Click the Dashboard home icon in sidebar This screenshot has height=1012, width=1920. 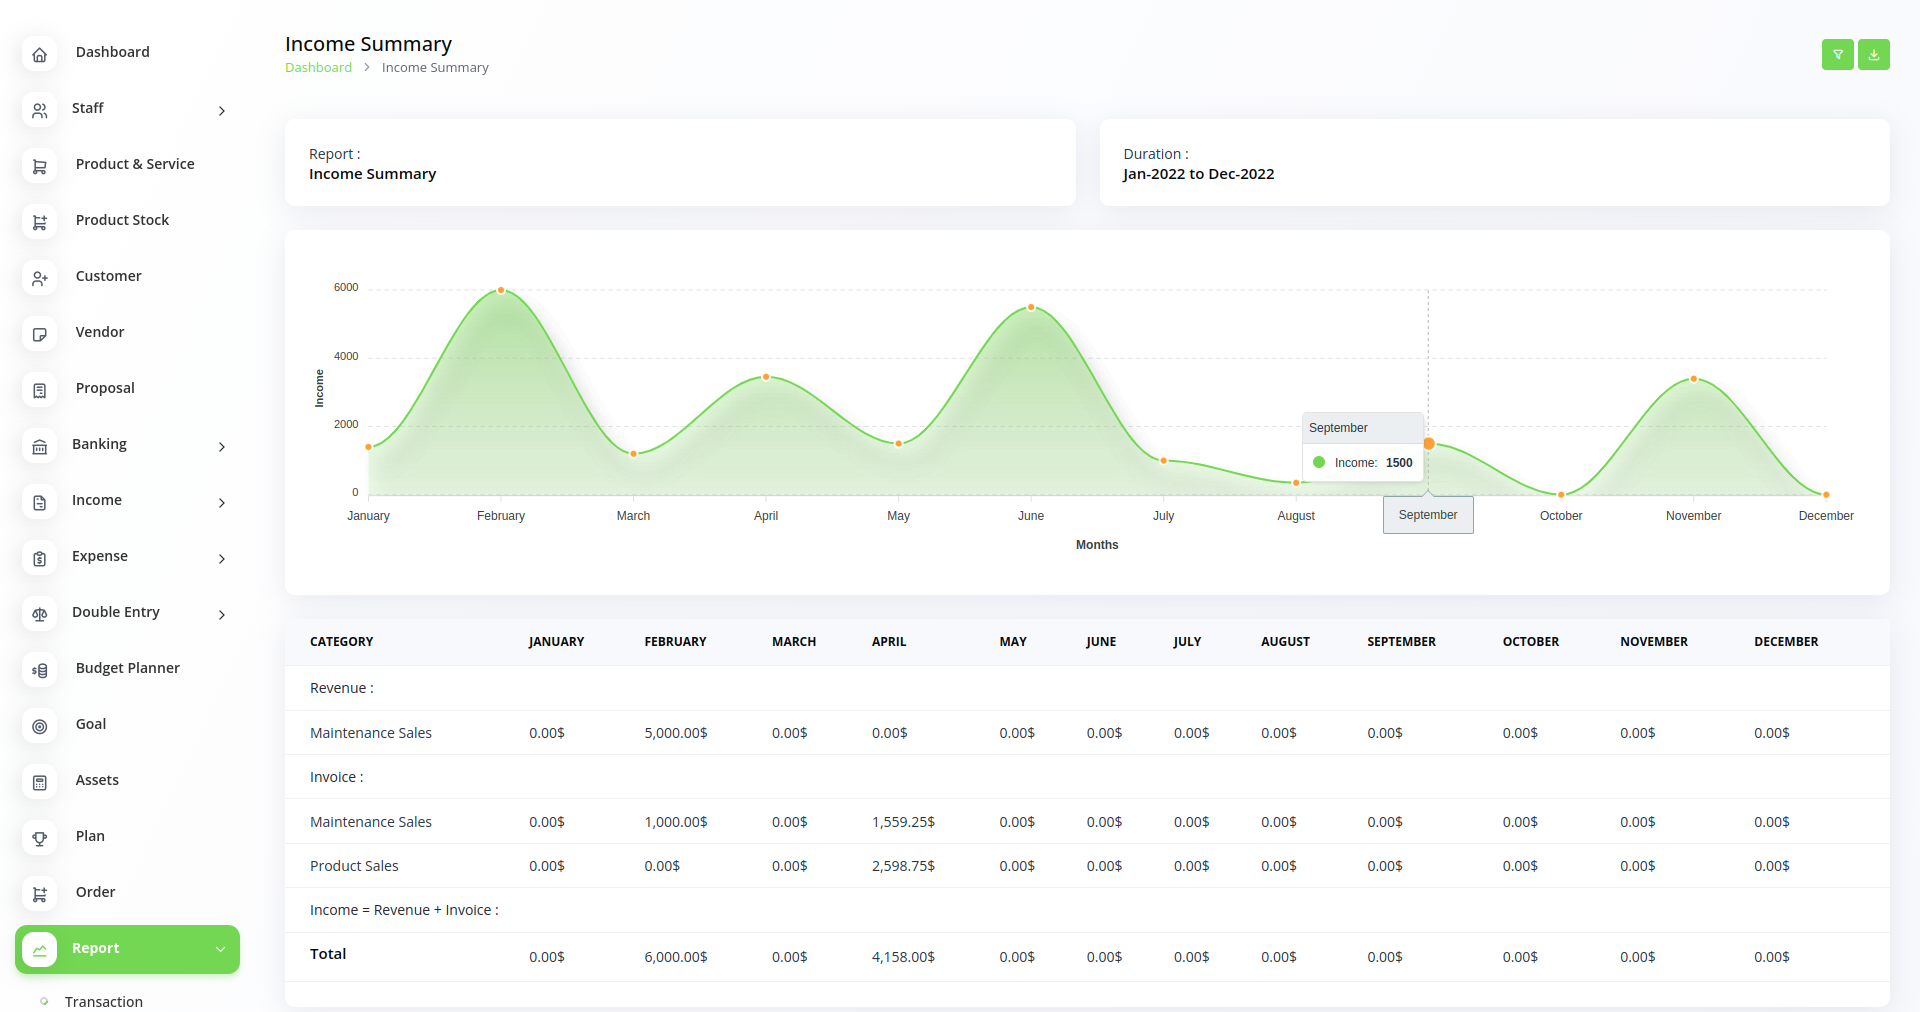40,55
